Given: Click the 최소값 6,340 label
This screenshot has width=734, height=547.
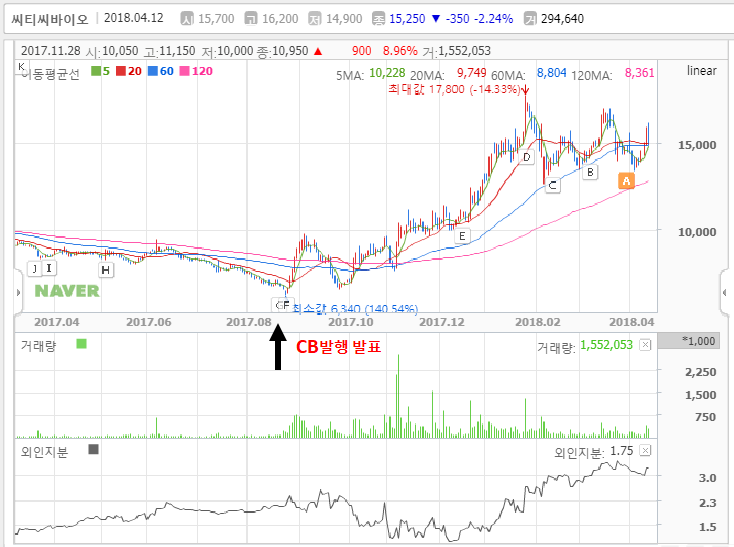Looking at the screenshot, I should [356, 308].
